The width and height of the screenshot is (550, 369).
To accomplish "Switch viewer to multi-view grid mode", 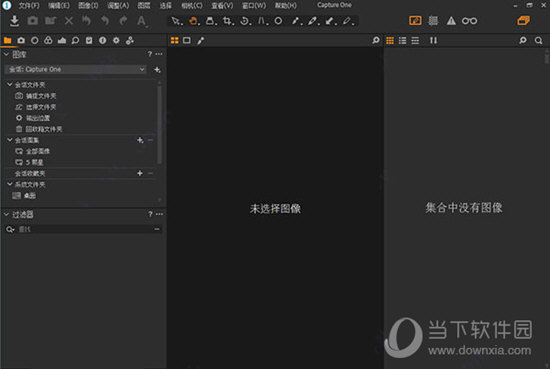I will (174, 41).
